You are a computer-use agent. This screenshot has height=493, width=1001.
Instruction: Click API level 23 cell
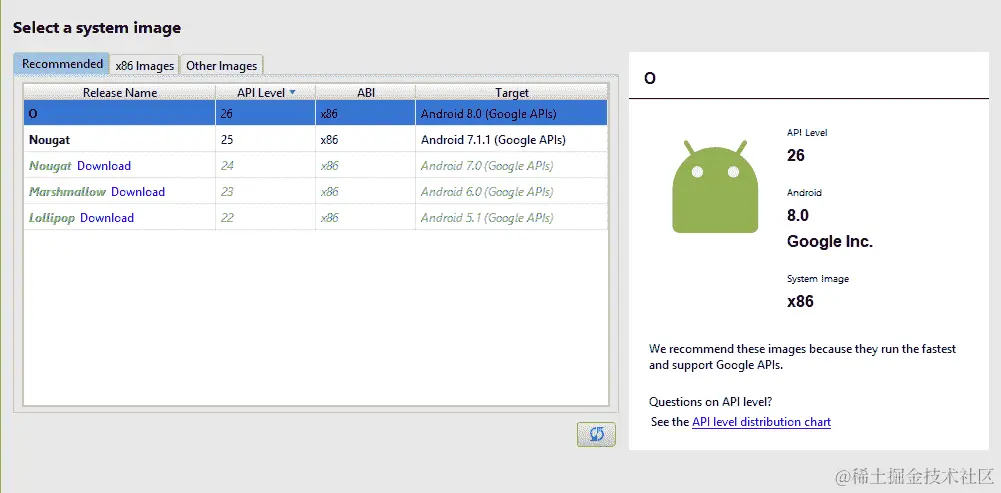(266, 192)
